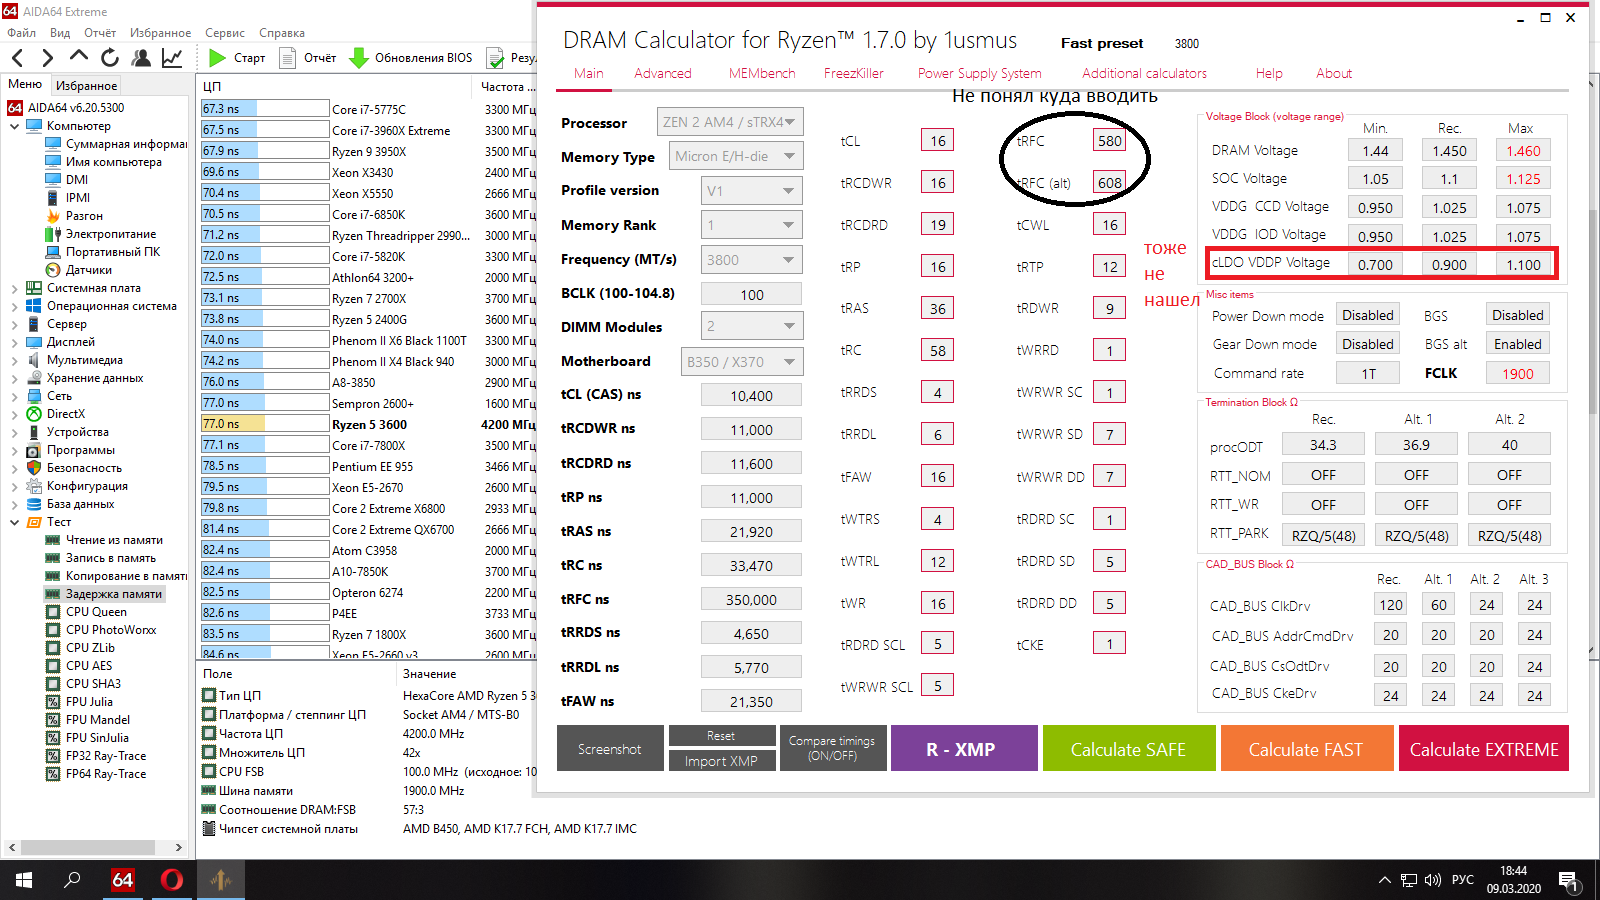This screenshot has width=1600, height=900.
Task: Open the Power Supply System tab
Action: (980, 73)
